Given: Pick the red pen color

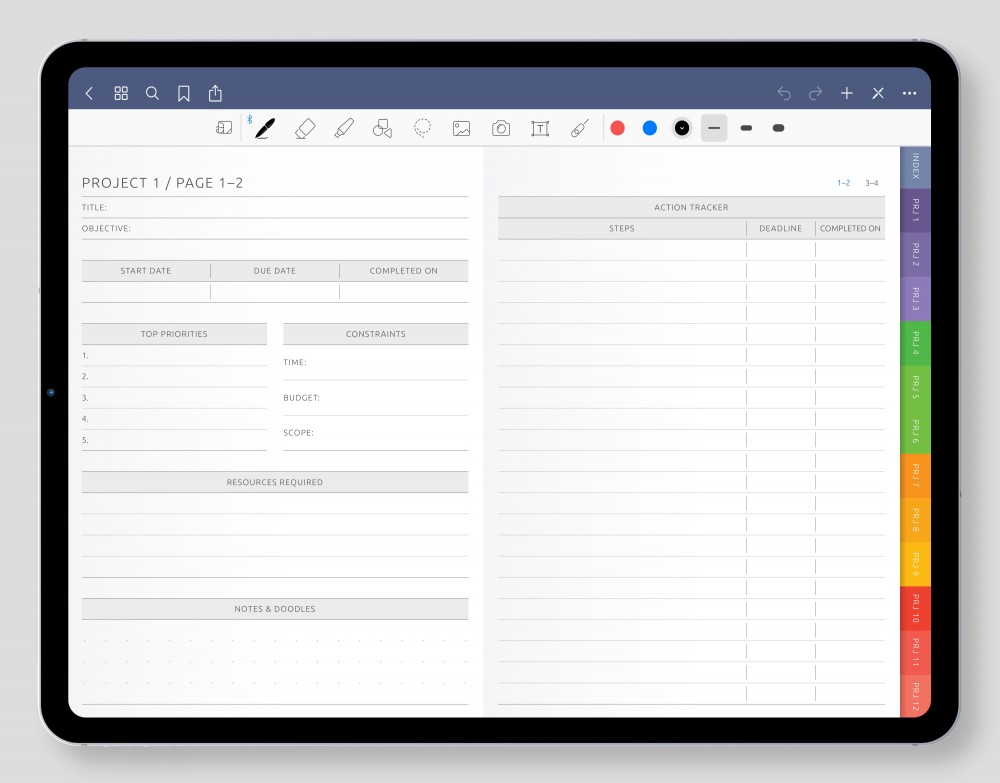Looking at the screenshot, I should [617, 128].
